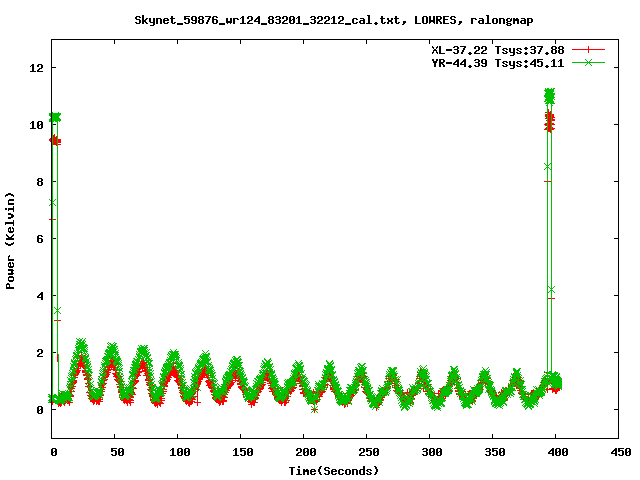The width and height of the screenshot is (640, 480).
Task: Click x-axis tick label 150
Action: pos(243,452)
